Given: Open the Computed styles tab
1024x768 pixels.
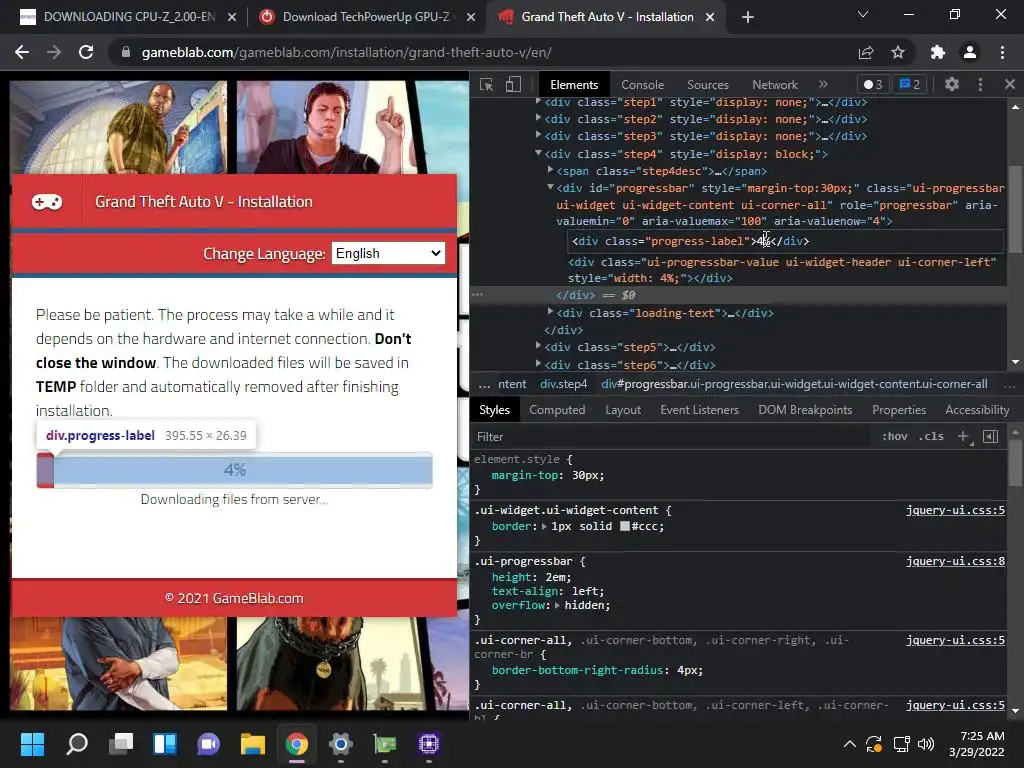Looking at the screenshot, I should (x=557, y=410).
